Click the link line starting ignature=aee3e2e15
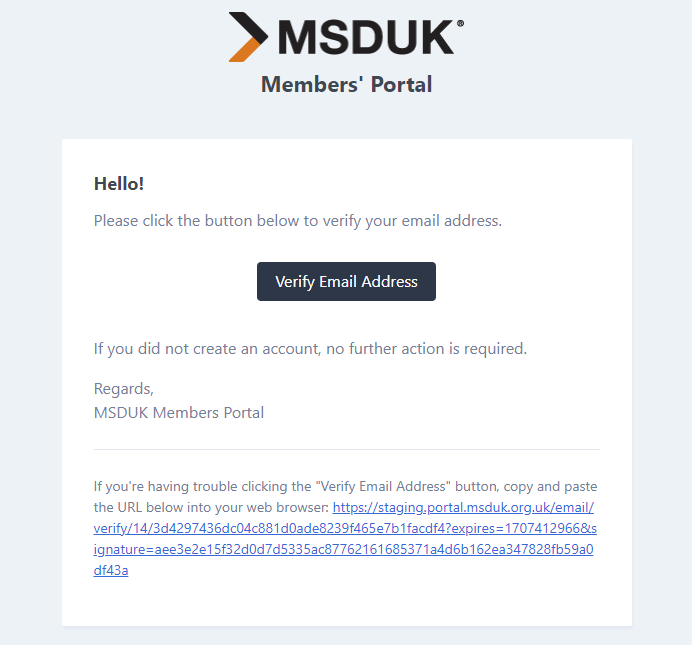 coord(343,549)
